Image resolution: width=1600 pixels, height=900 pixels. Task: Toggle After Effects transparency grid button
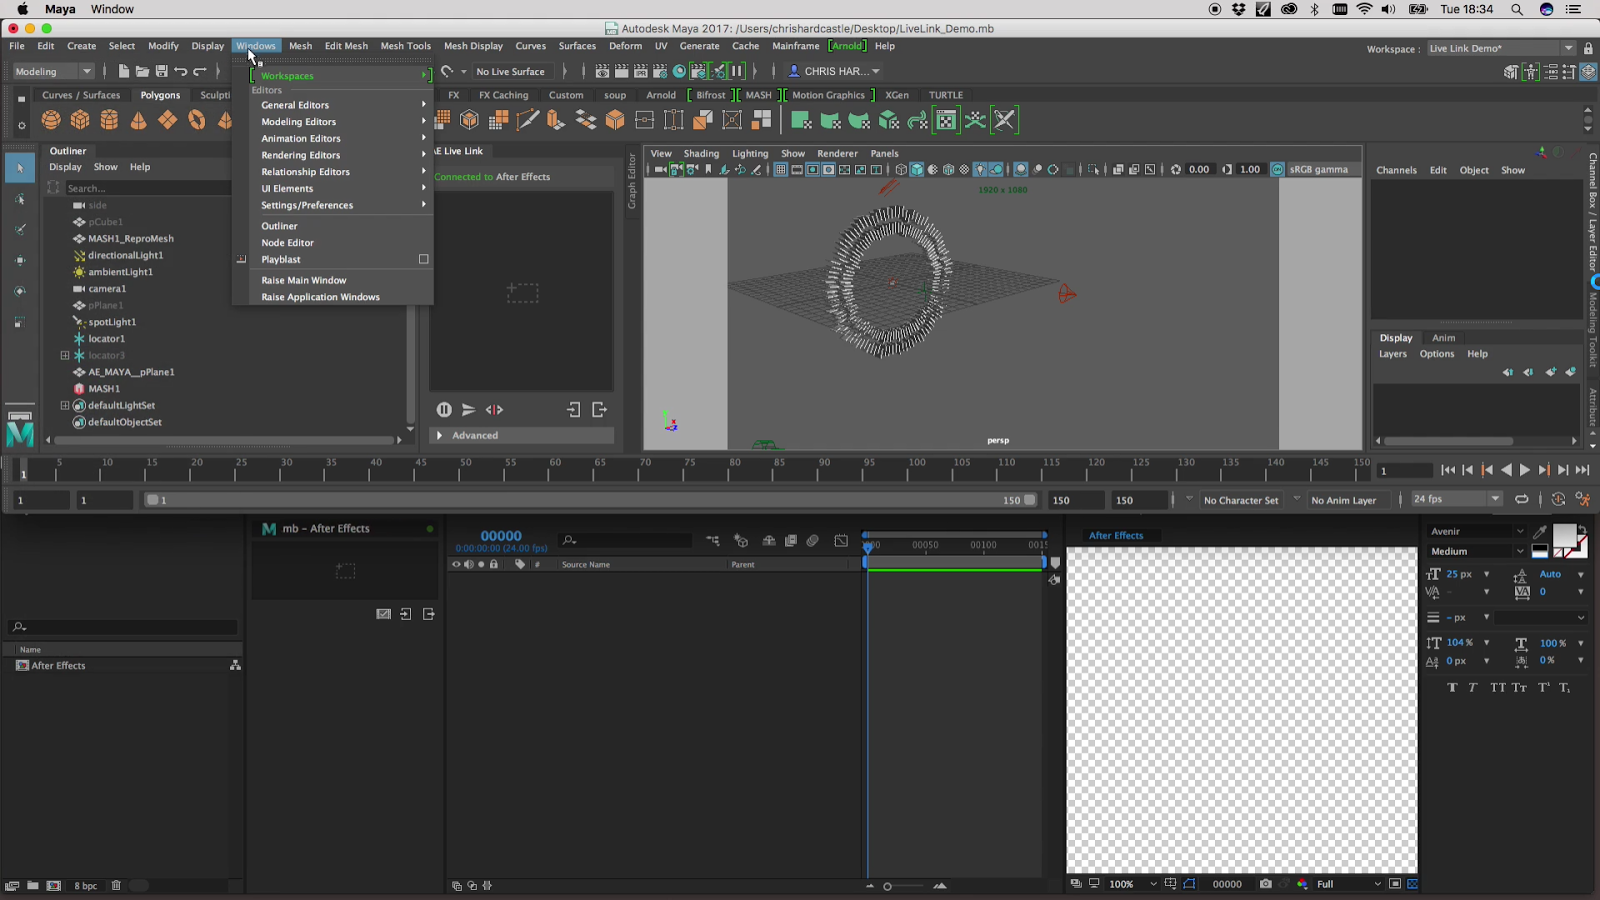1412,884
